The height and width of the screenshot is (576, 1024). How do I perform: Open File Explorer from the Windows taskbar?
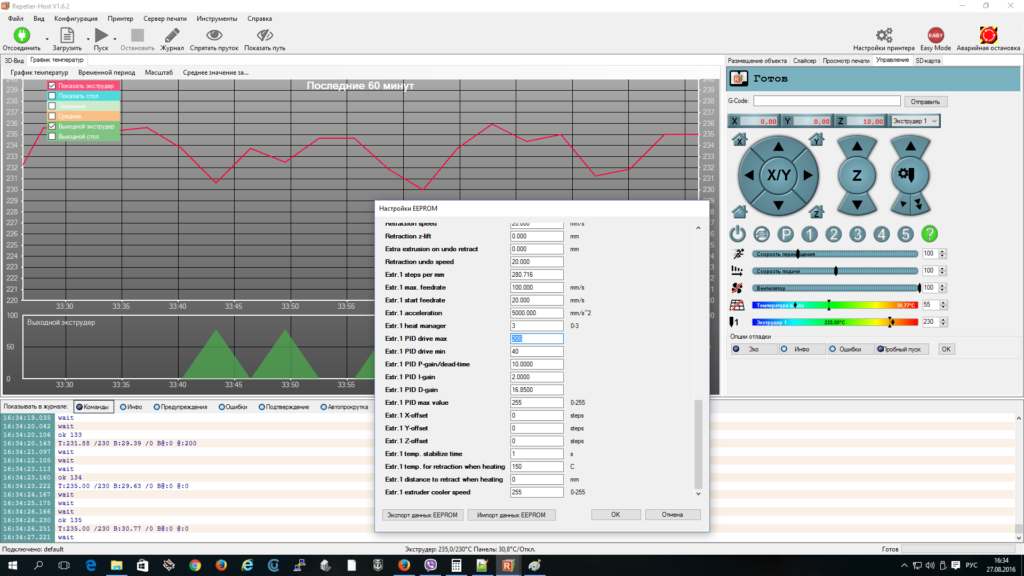pyautogui.click(x=116, y=566)
